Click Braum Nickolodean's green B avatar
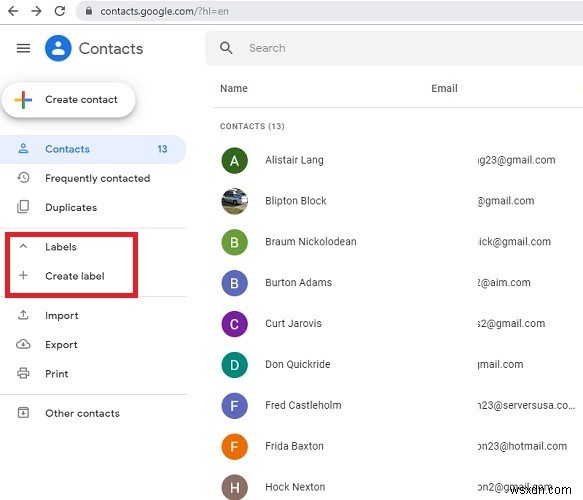The image size is (583, 500). coord(235,242)
